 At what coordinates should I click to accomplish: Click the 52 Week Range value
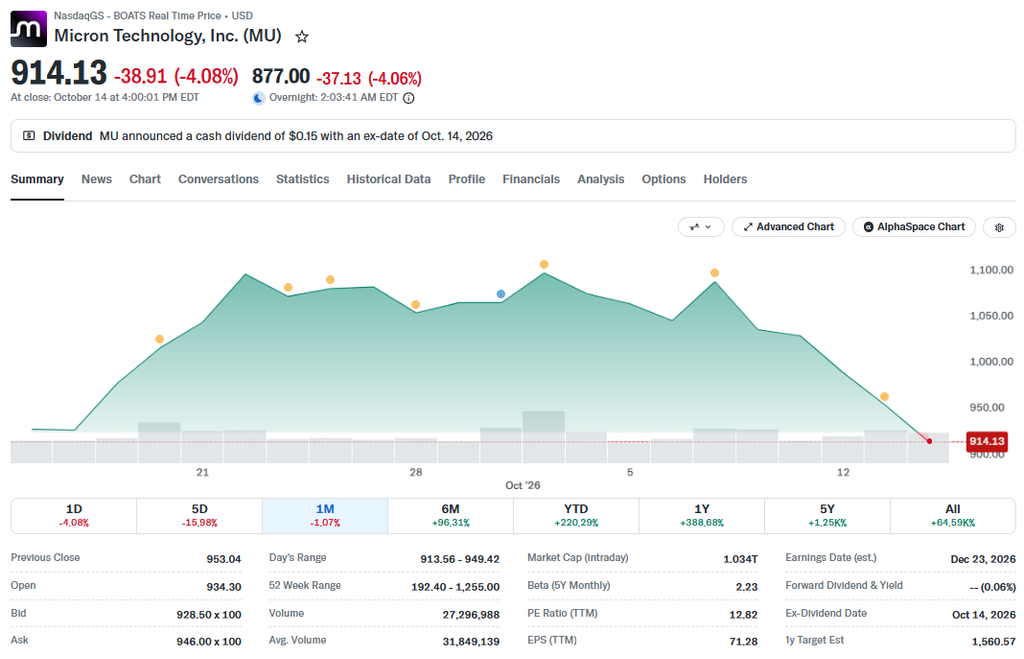point(455,587)
